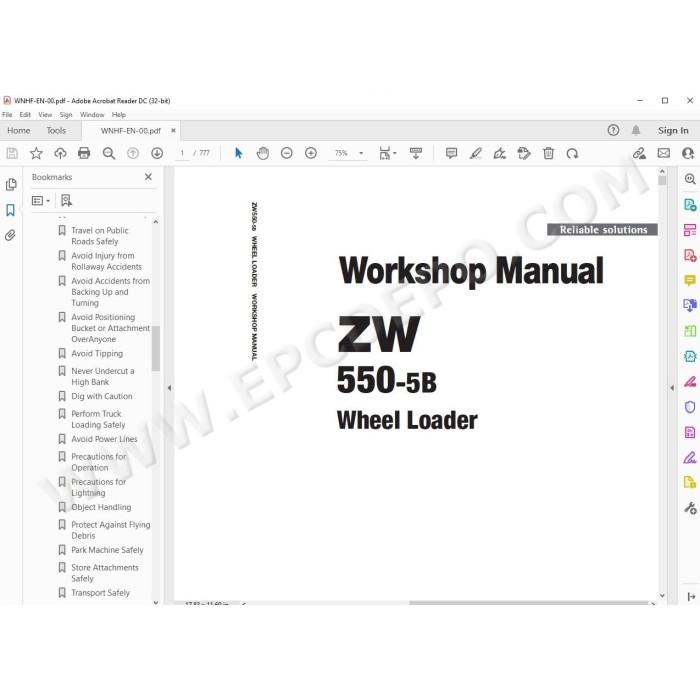Open bookmark options list dropdown
Viewport: 700px width, 700px height.
click(41, 201)
